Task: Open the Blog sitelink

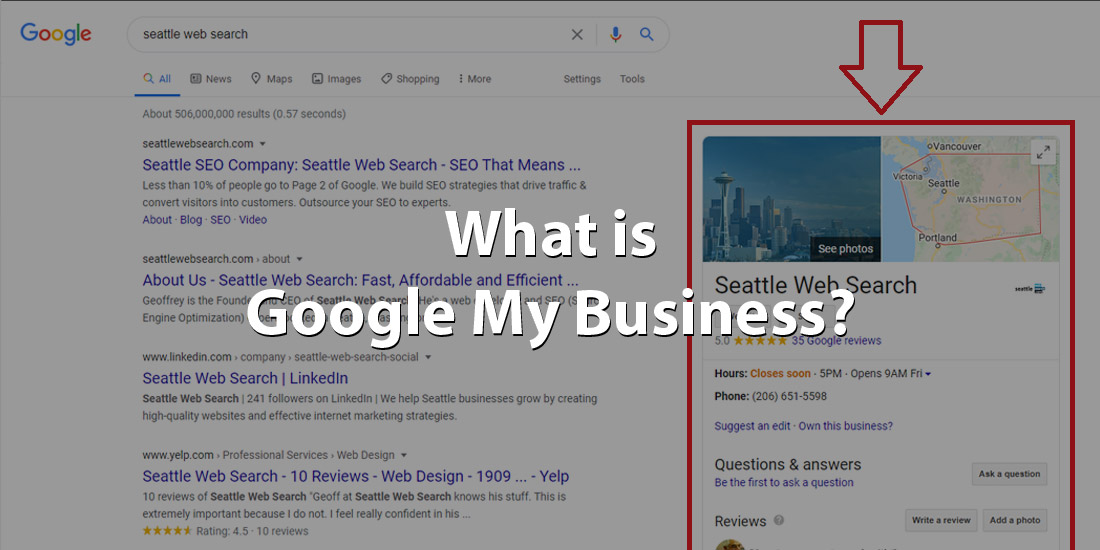Action: (191, 220)
